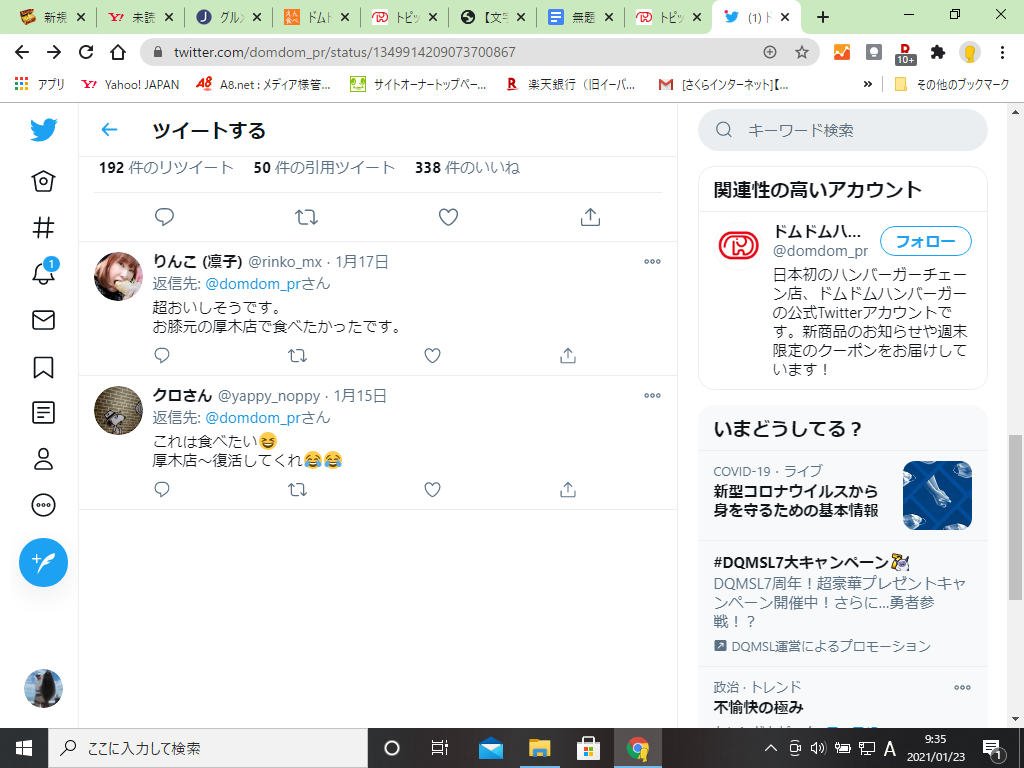The width and height of the screenshot is (1024, 768).
Task: Open more options on りんこ's tweet
Action: (x=652, y=261)
